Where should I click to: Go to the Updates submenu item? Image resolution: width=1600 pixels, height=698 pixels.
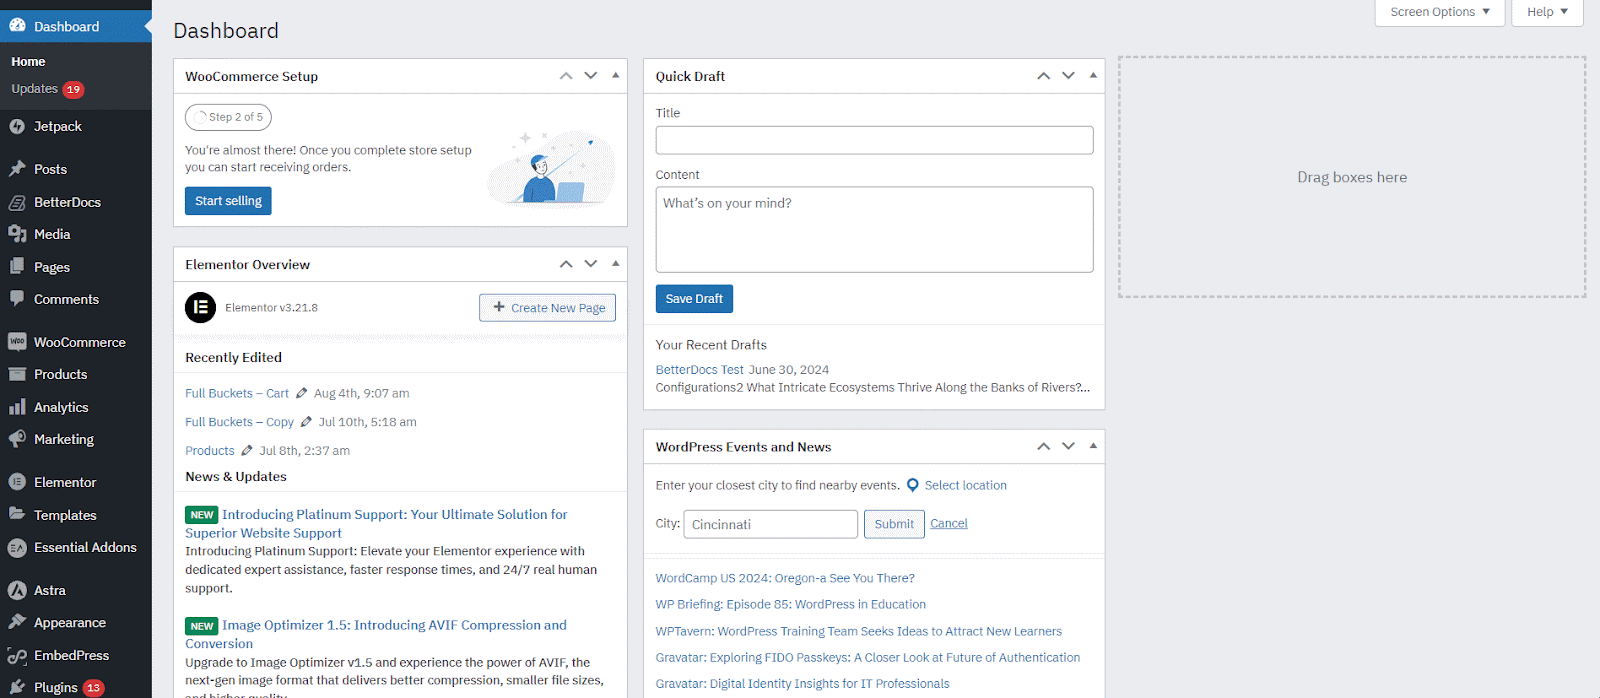(35, 89)
